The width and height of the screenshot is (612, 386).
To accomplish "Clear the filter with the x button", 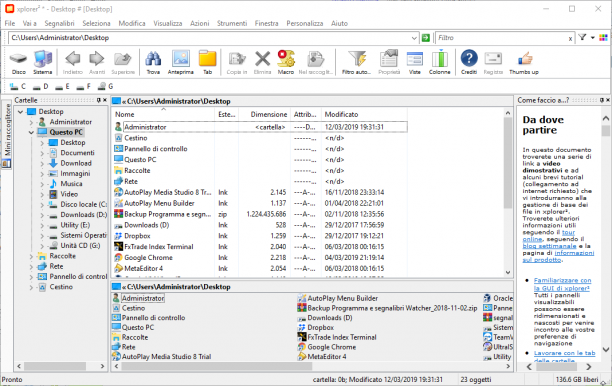I will [570, 38].
